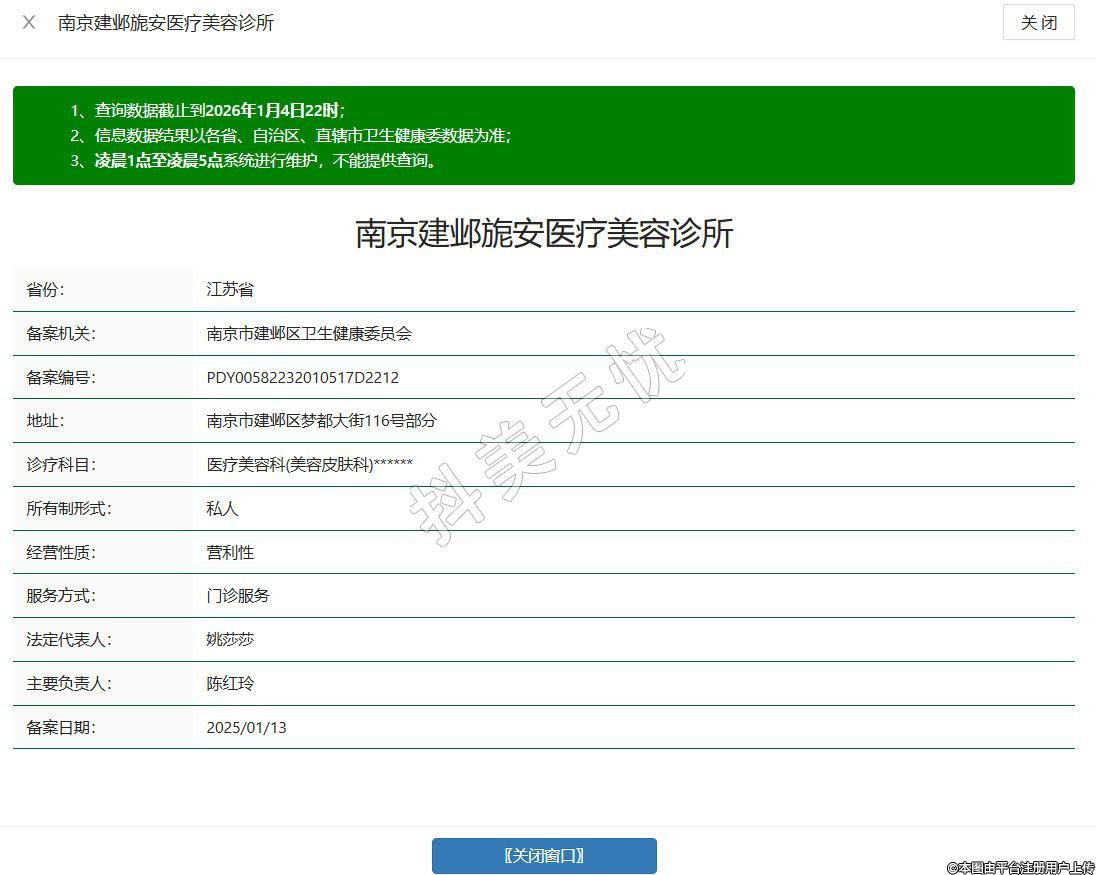1096x875 pixels.
Task: Click the record number PDY00582232010517D2212
Action: pyautogui.click(x=302, y=378)
